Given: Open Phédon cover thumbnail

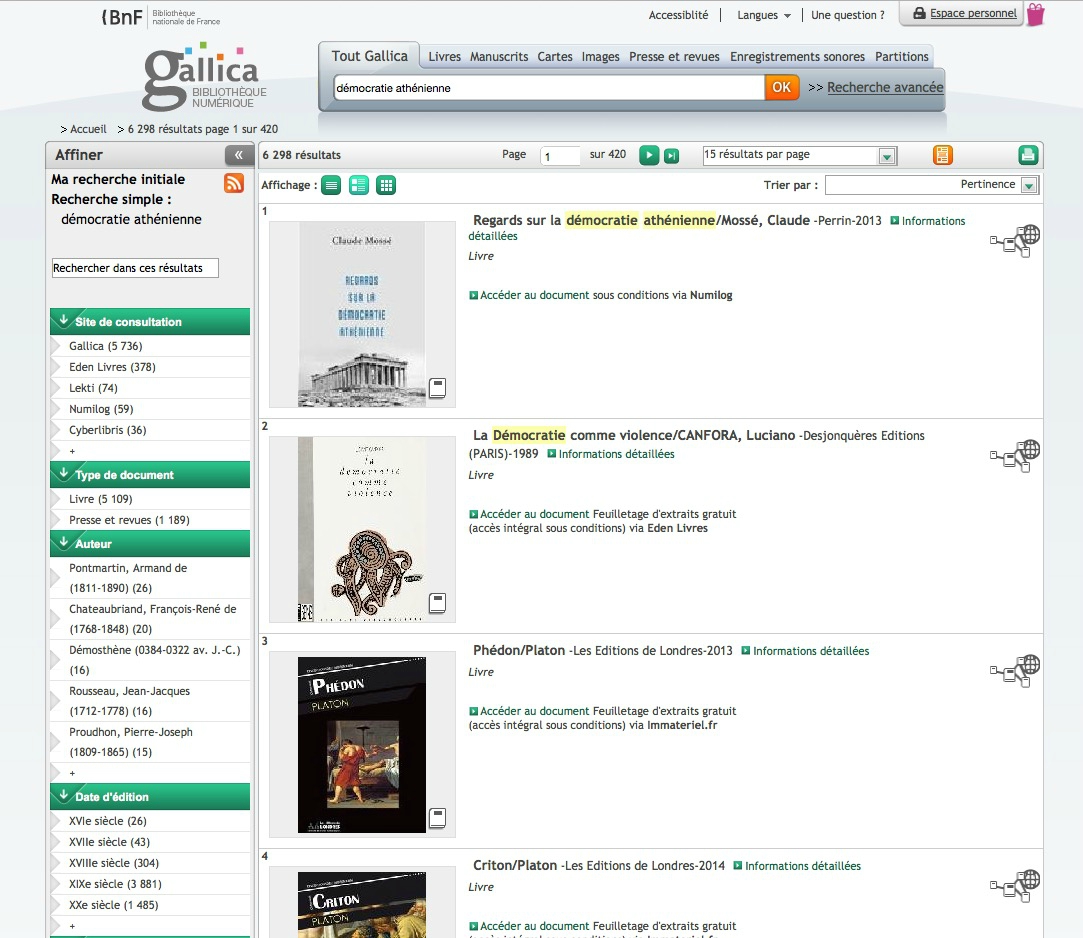Looking at the screenshot, I should pyautogui.click(x=362, y=745).
